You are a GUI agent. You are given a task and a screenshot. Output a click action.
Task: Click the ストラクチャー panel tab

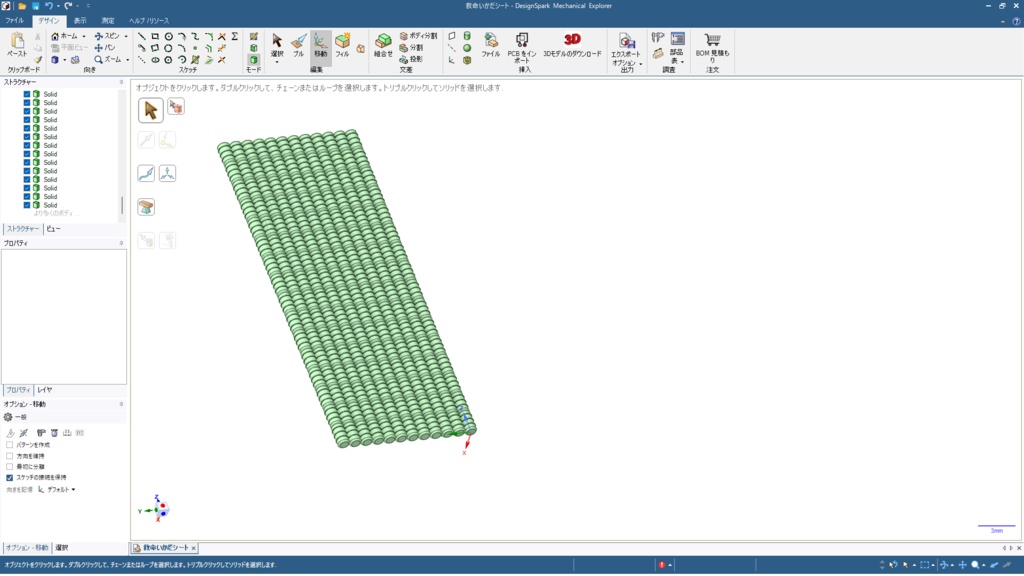pyautogui.click(x=23, y=229)
